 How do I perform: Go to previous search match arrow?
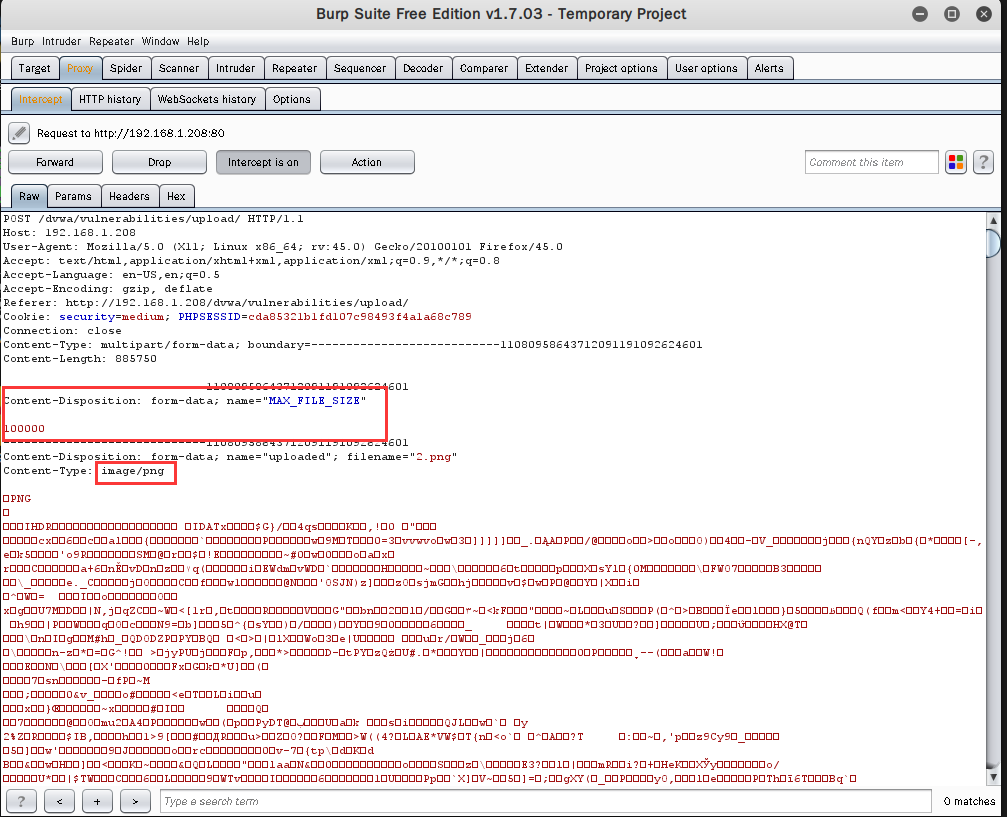tap(60, 801)
